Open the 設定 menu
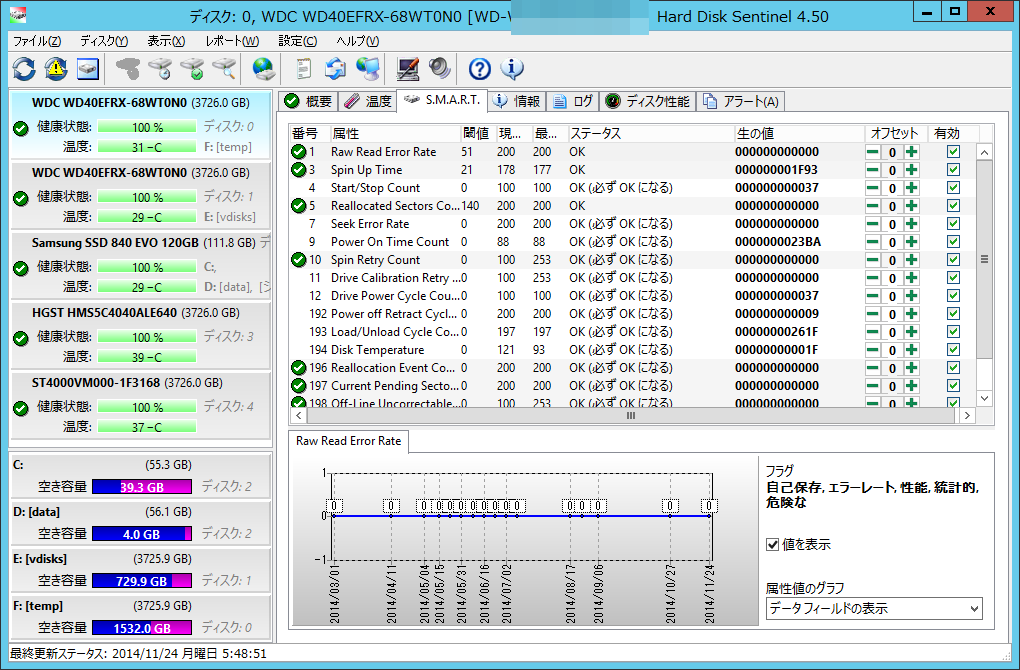 [x=297, y=41]
